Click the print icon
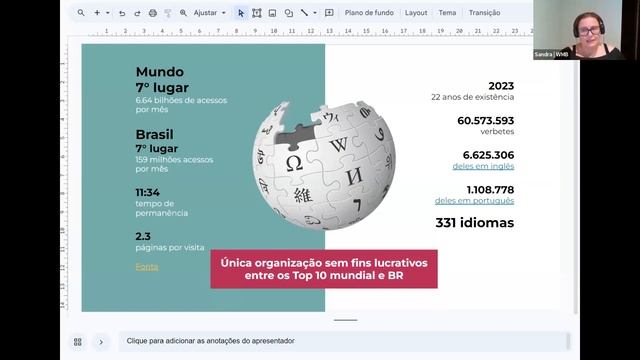This screenshot has height=360, width=640. click(x=153, y=13)
